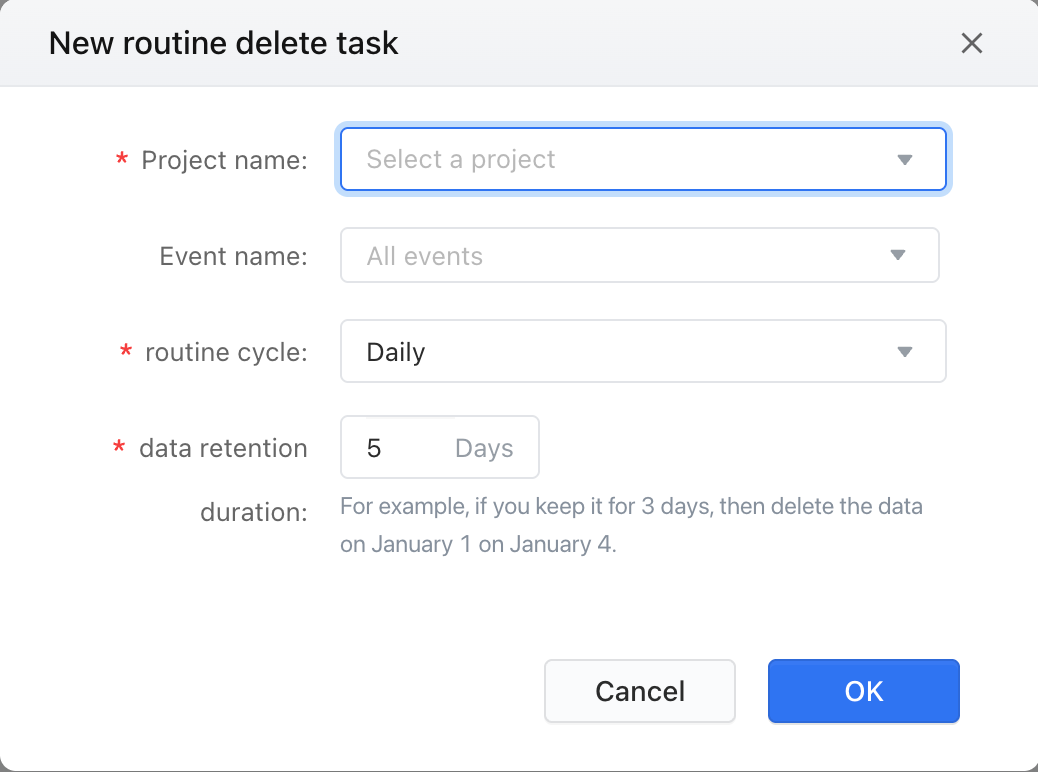Screen dimensions: 1038x772
Task: Click the routine cycle dropdown arrow icon
Action: click(904, 352)
